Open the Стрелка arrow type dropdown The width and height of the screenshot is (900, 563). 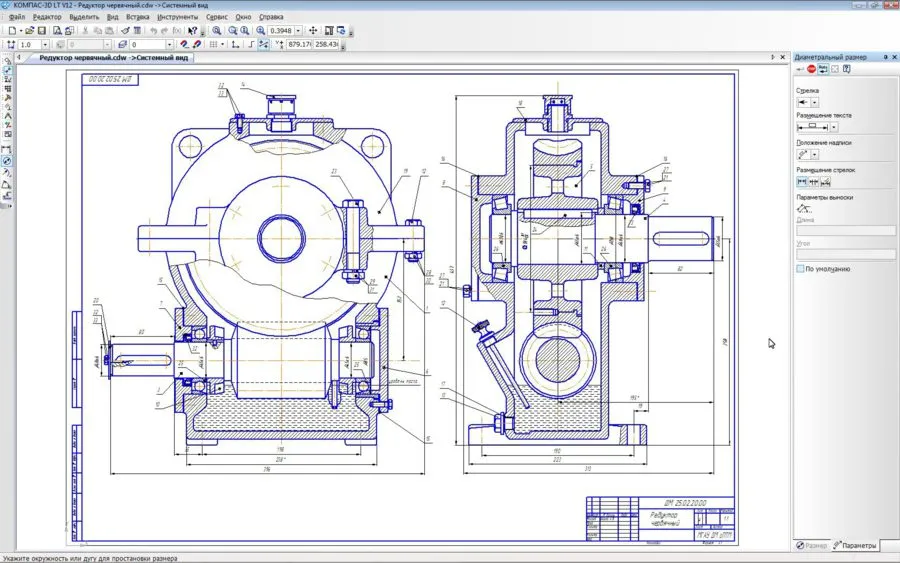coord(815,102)
